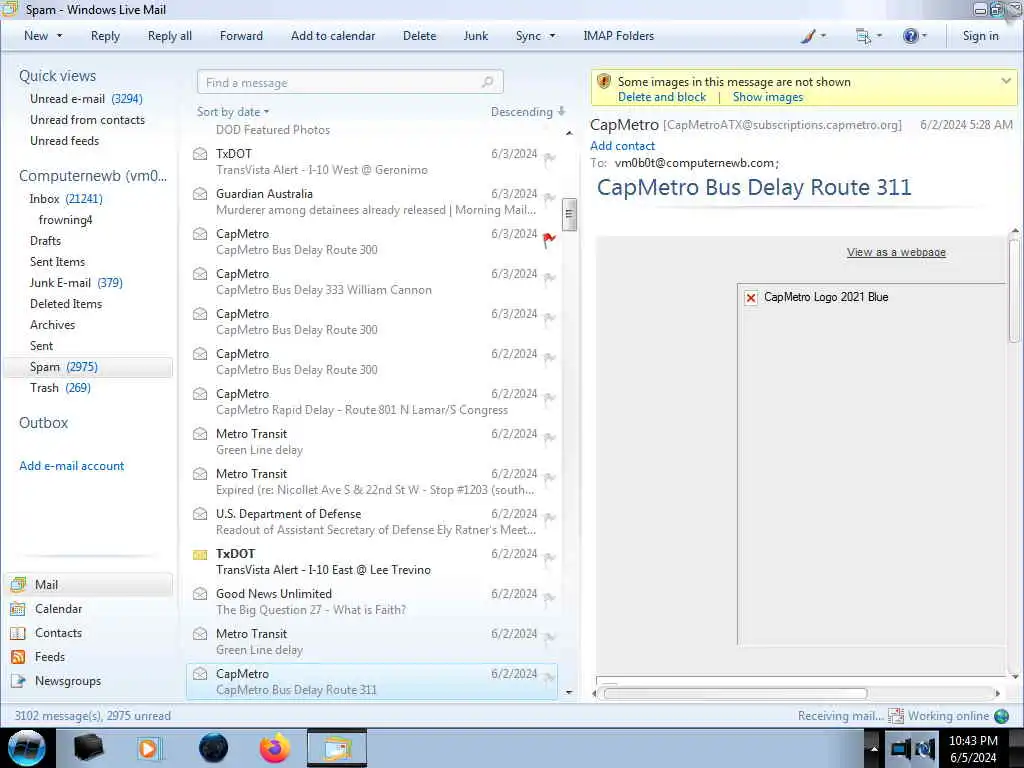Flag the TxDOT I-10 West @ Geronimo message

tap(549, 159)
